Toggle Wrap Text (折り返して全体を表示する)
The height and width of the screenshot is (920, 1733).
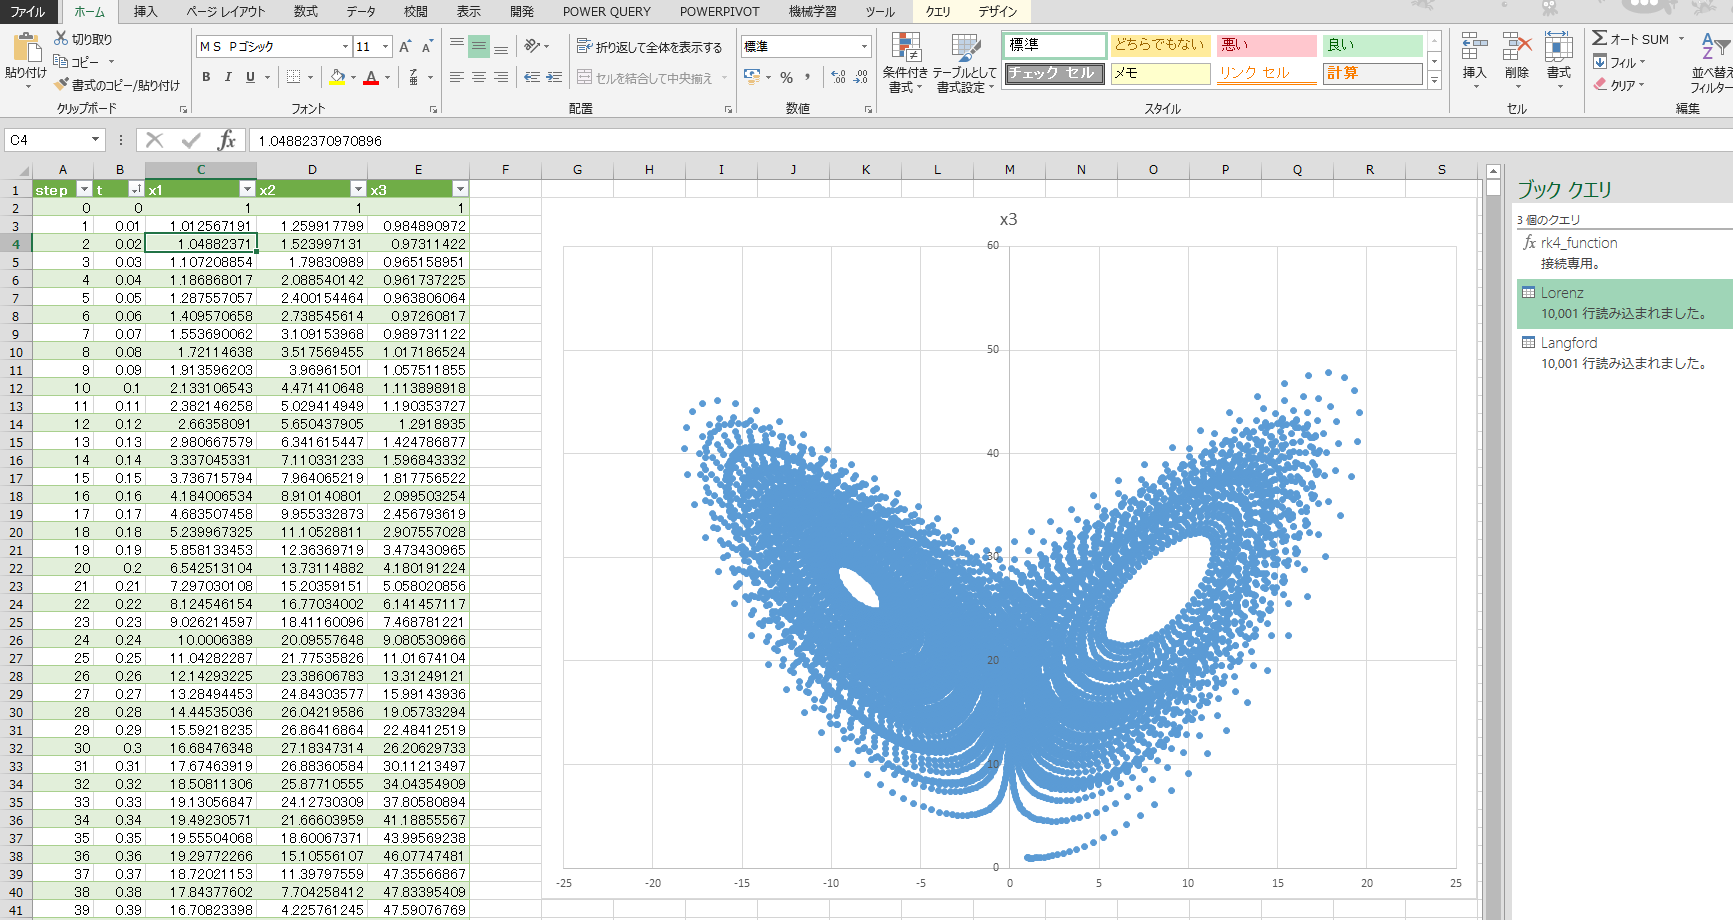649,47
